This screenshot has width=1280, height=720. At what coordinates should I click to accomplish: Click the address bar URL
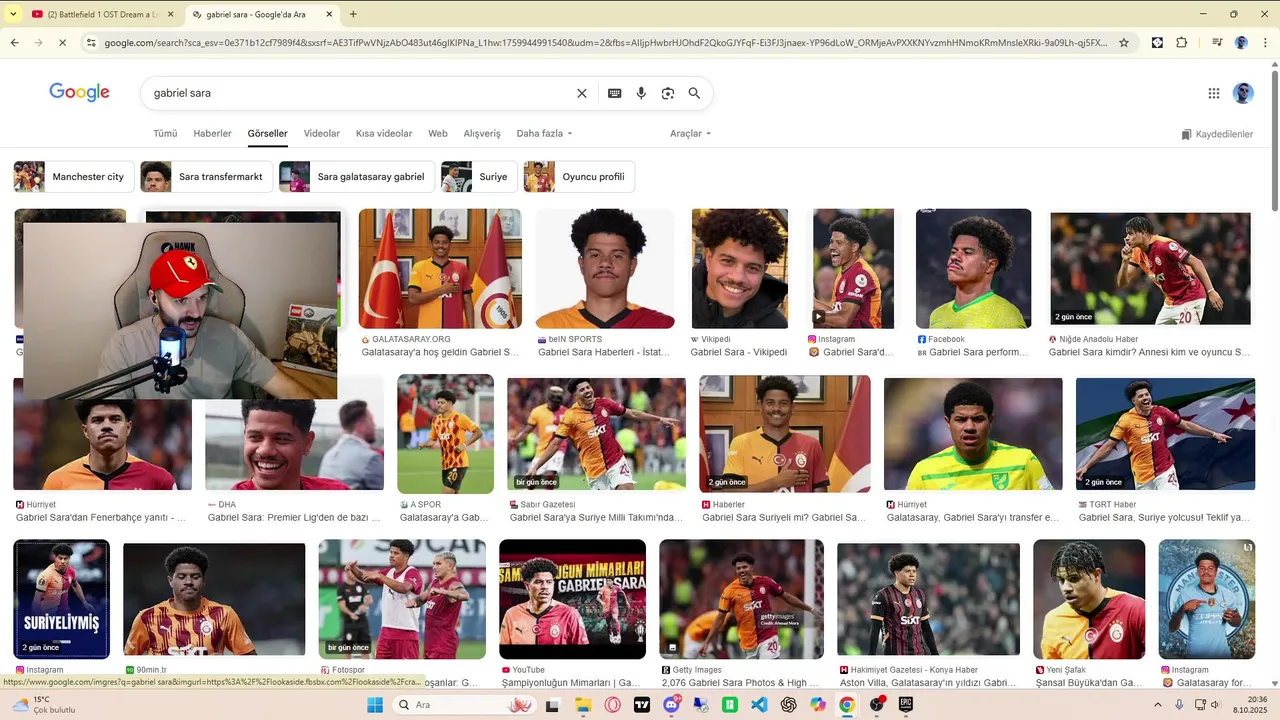[605, 43]
